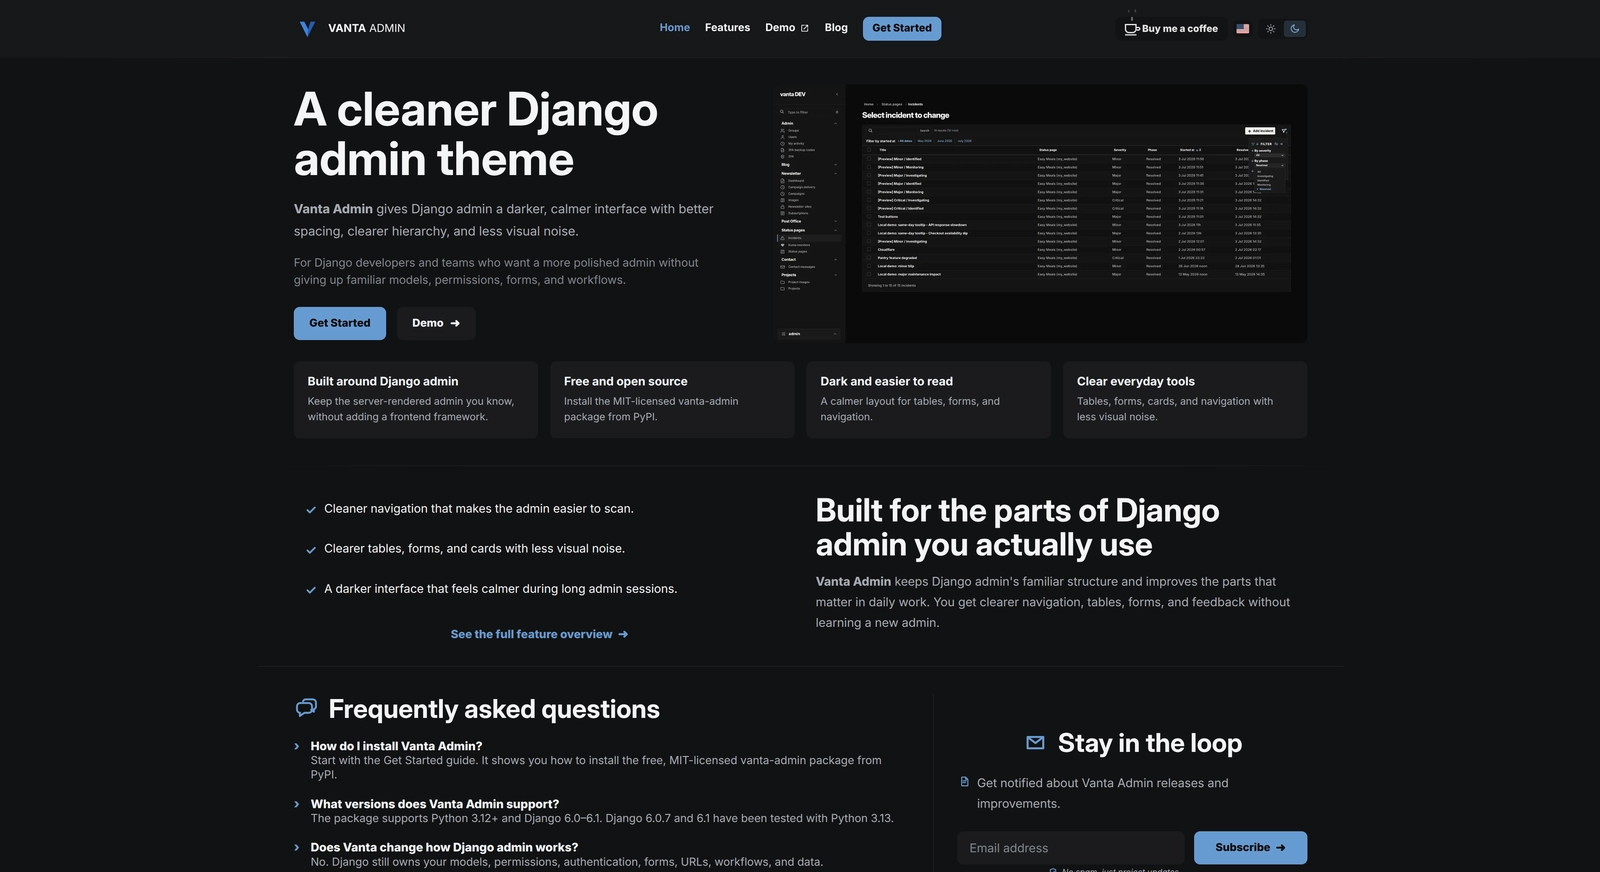Screen dimensions: 1600x872
Task: Open the admin dashboard preview screenshot
Action: point(1041,213)
